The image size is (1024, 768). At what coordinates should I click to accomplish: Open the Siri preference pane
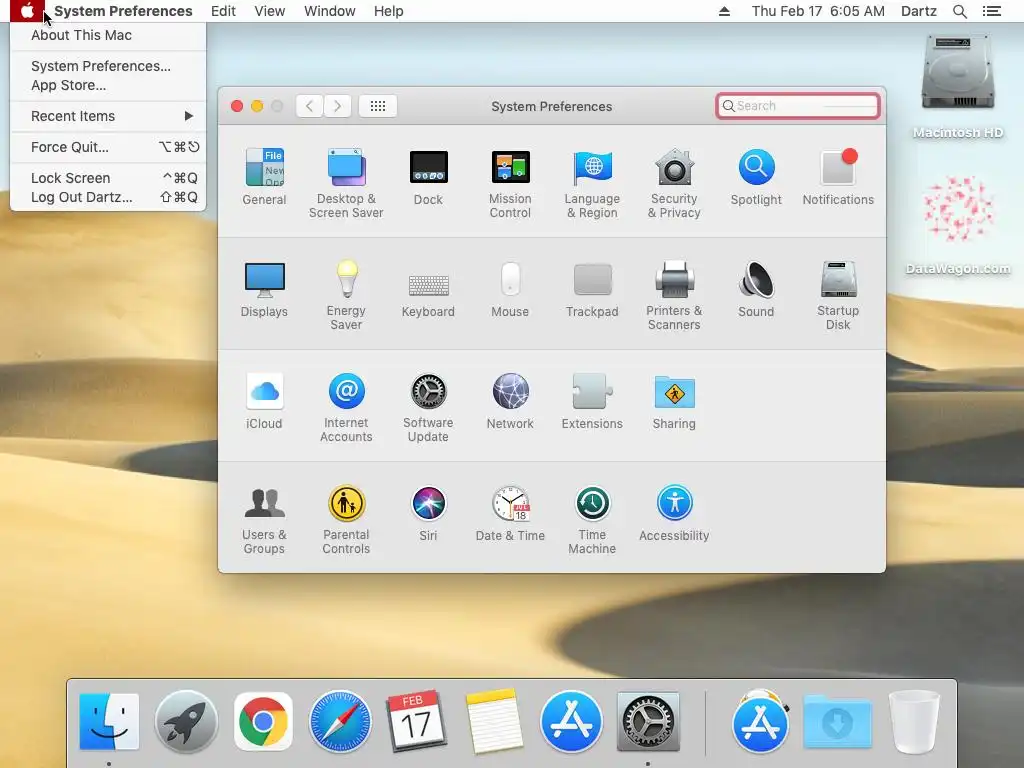428,513
